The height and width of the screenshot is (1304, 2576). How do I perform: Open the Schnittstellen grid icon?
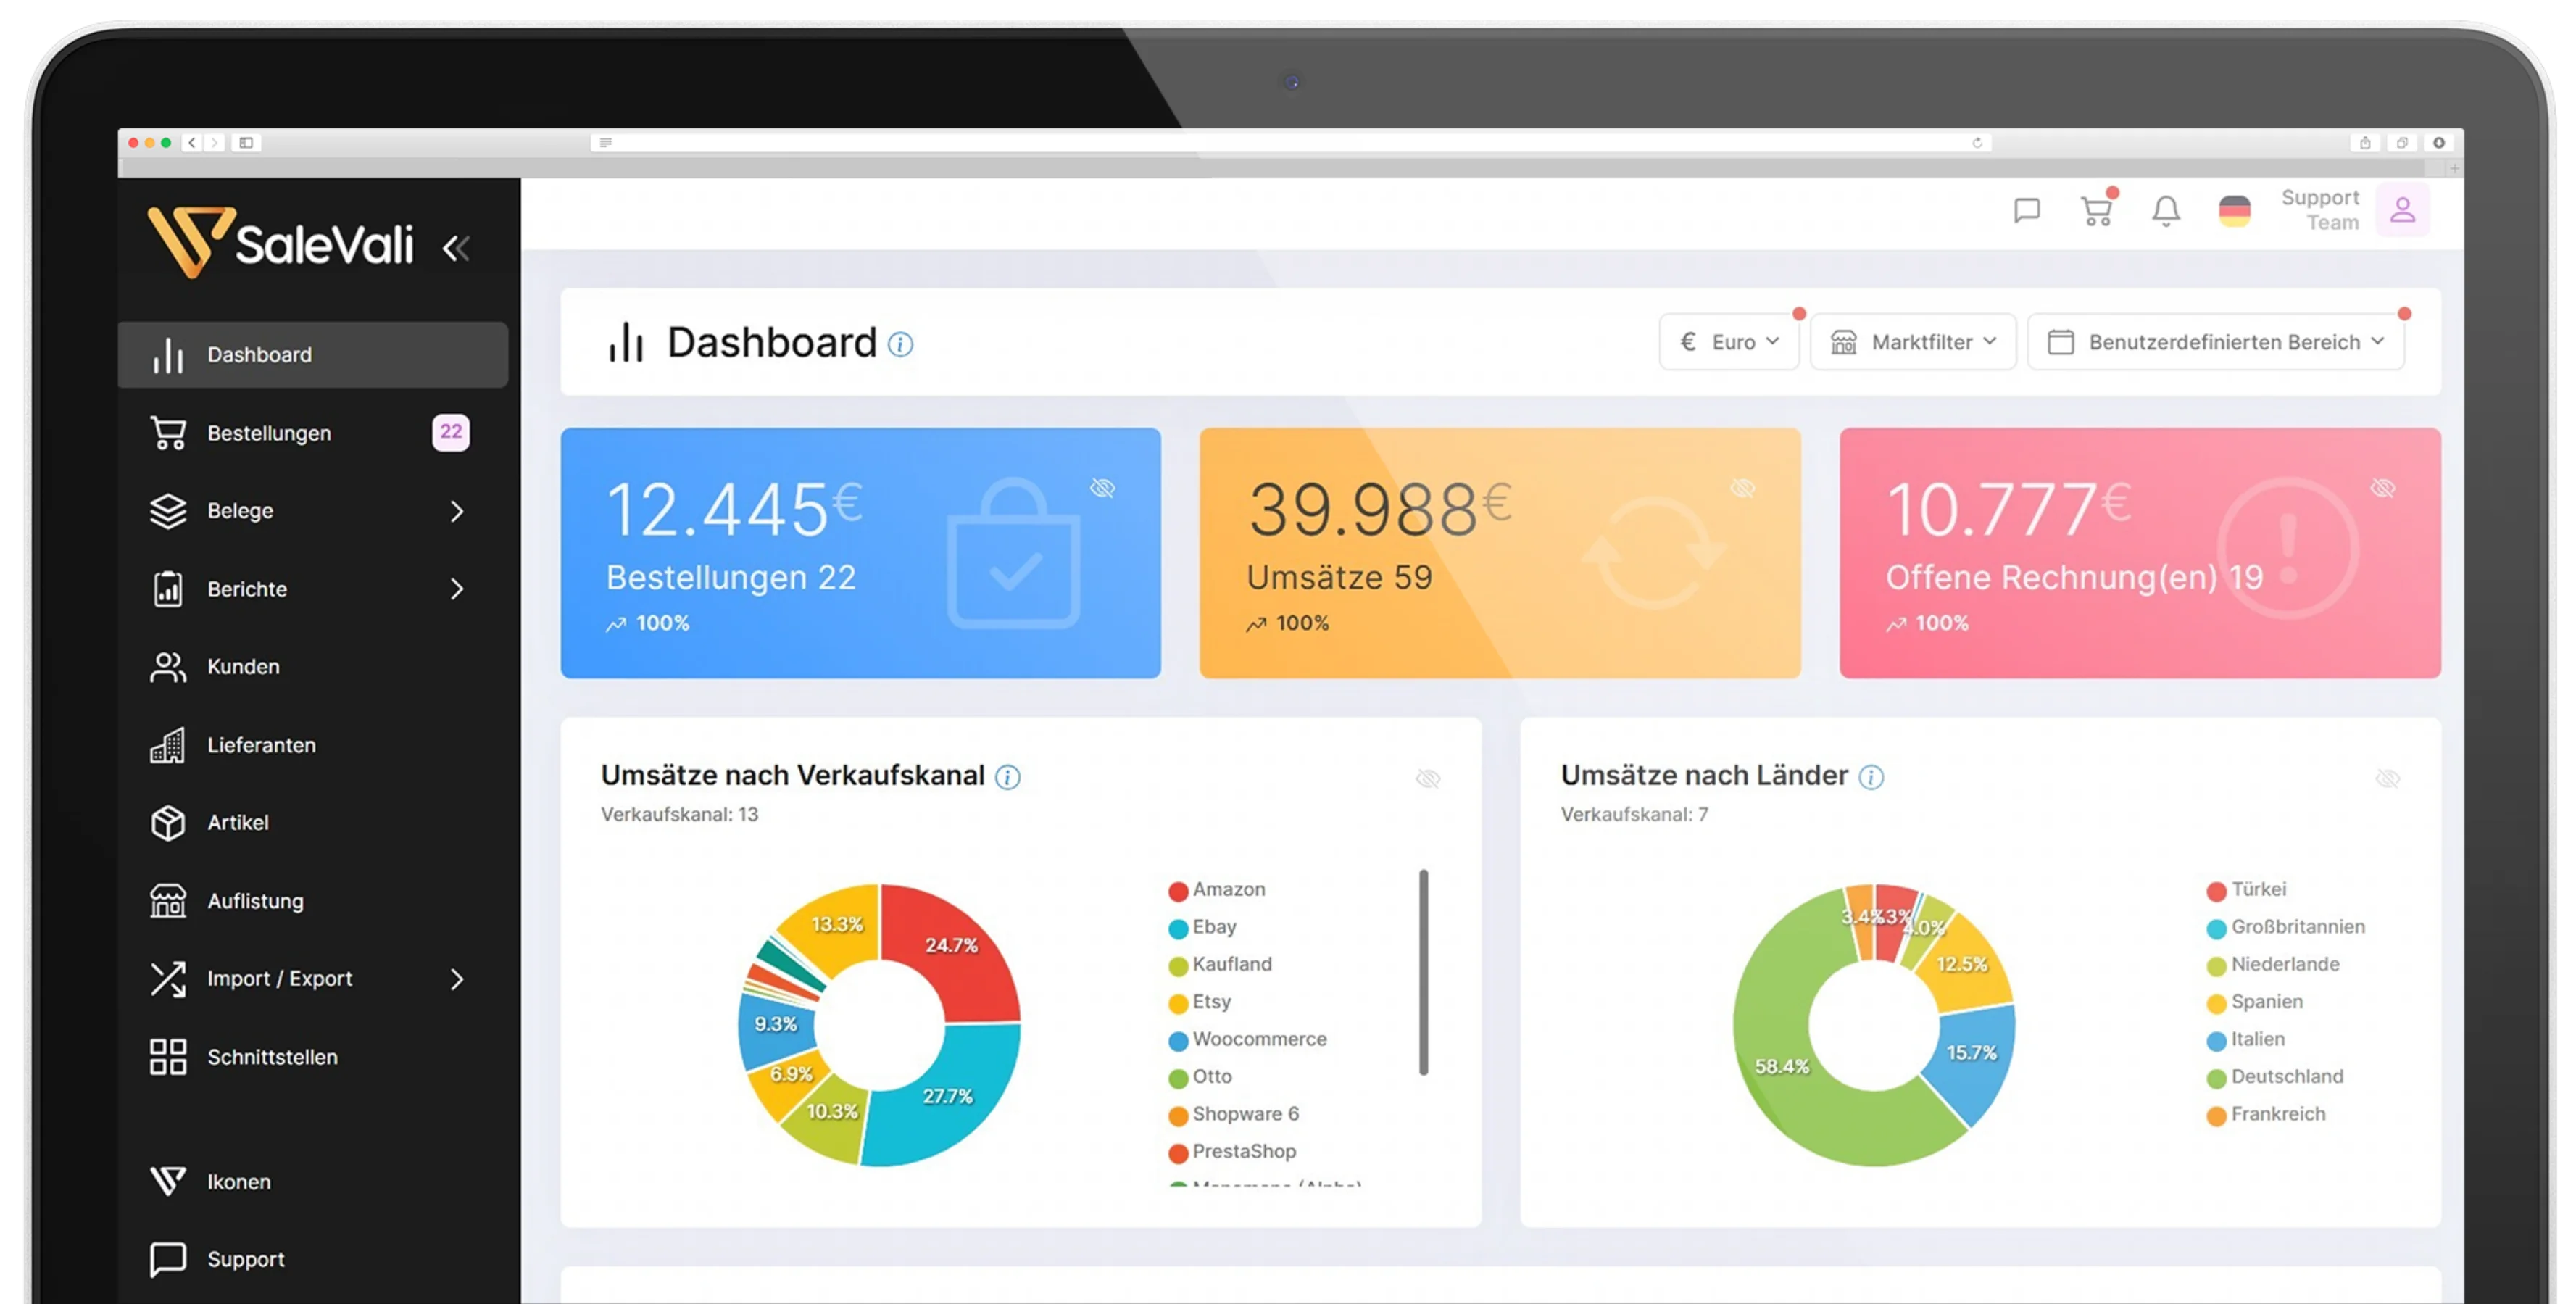pos(168,1056)
